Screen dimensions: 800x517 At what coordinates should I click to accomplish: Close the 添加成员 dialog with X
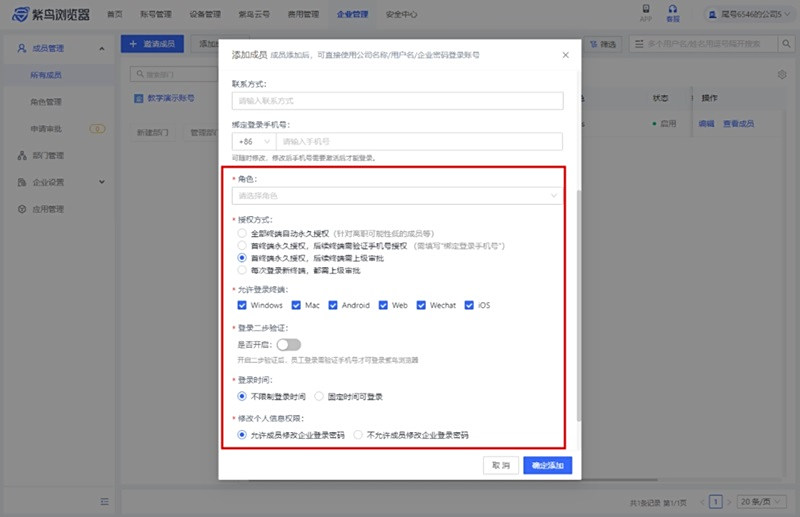coord(565,55)
